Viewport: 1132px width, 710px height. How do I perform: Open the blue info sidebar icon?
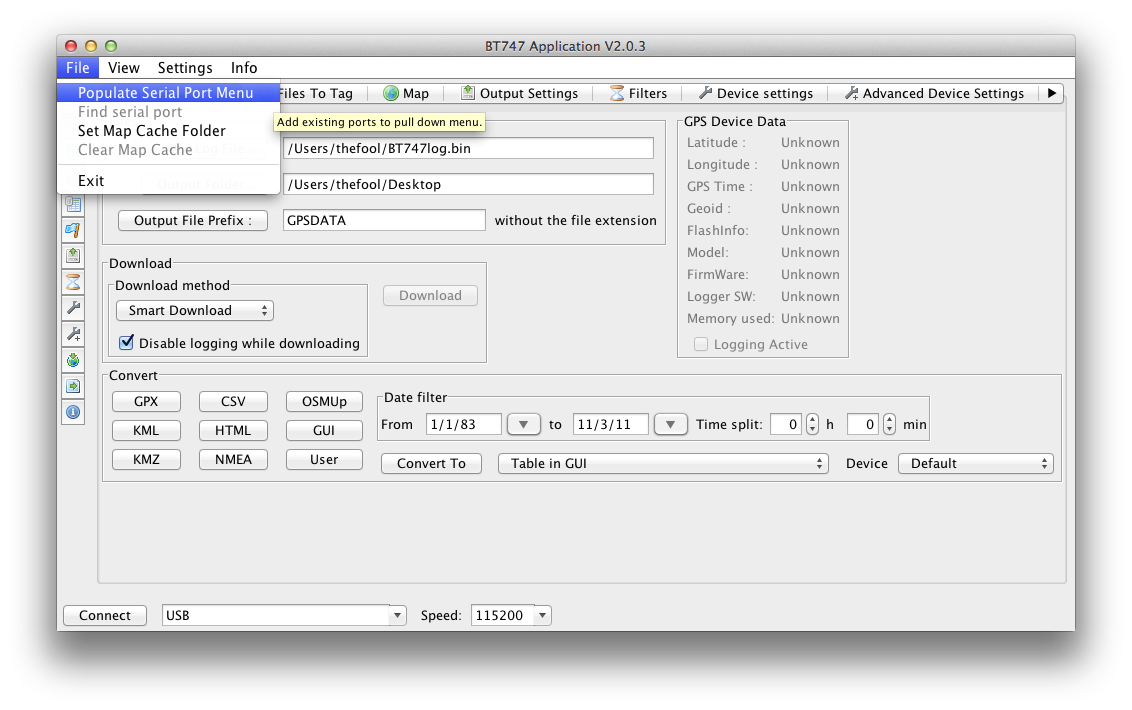click(x=73, y=412)
